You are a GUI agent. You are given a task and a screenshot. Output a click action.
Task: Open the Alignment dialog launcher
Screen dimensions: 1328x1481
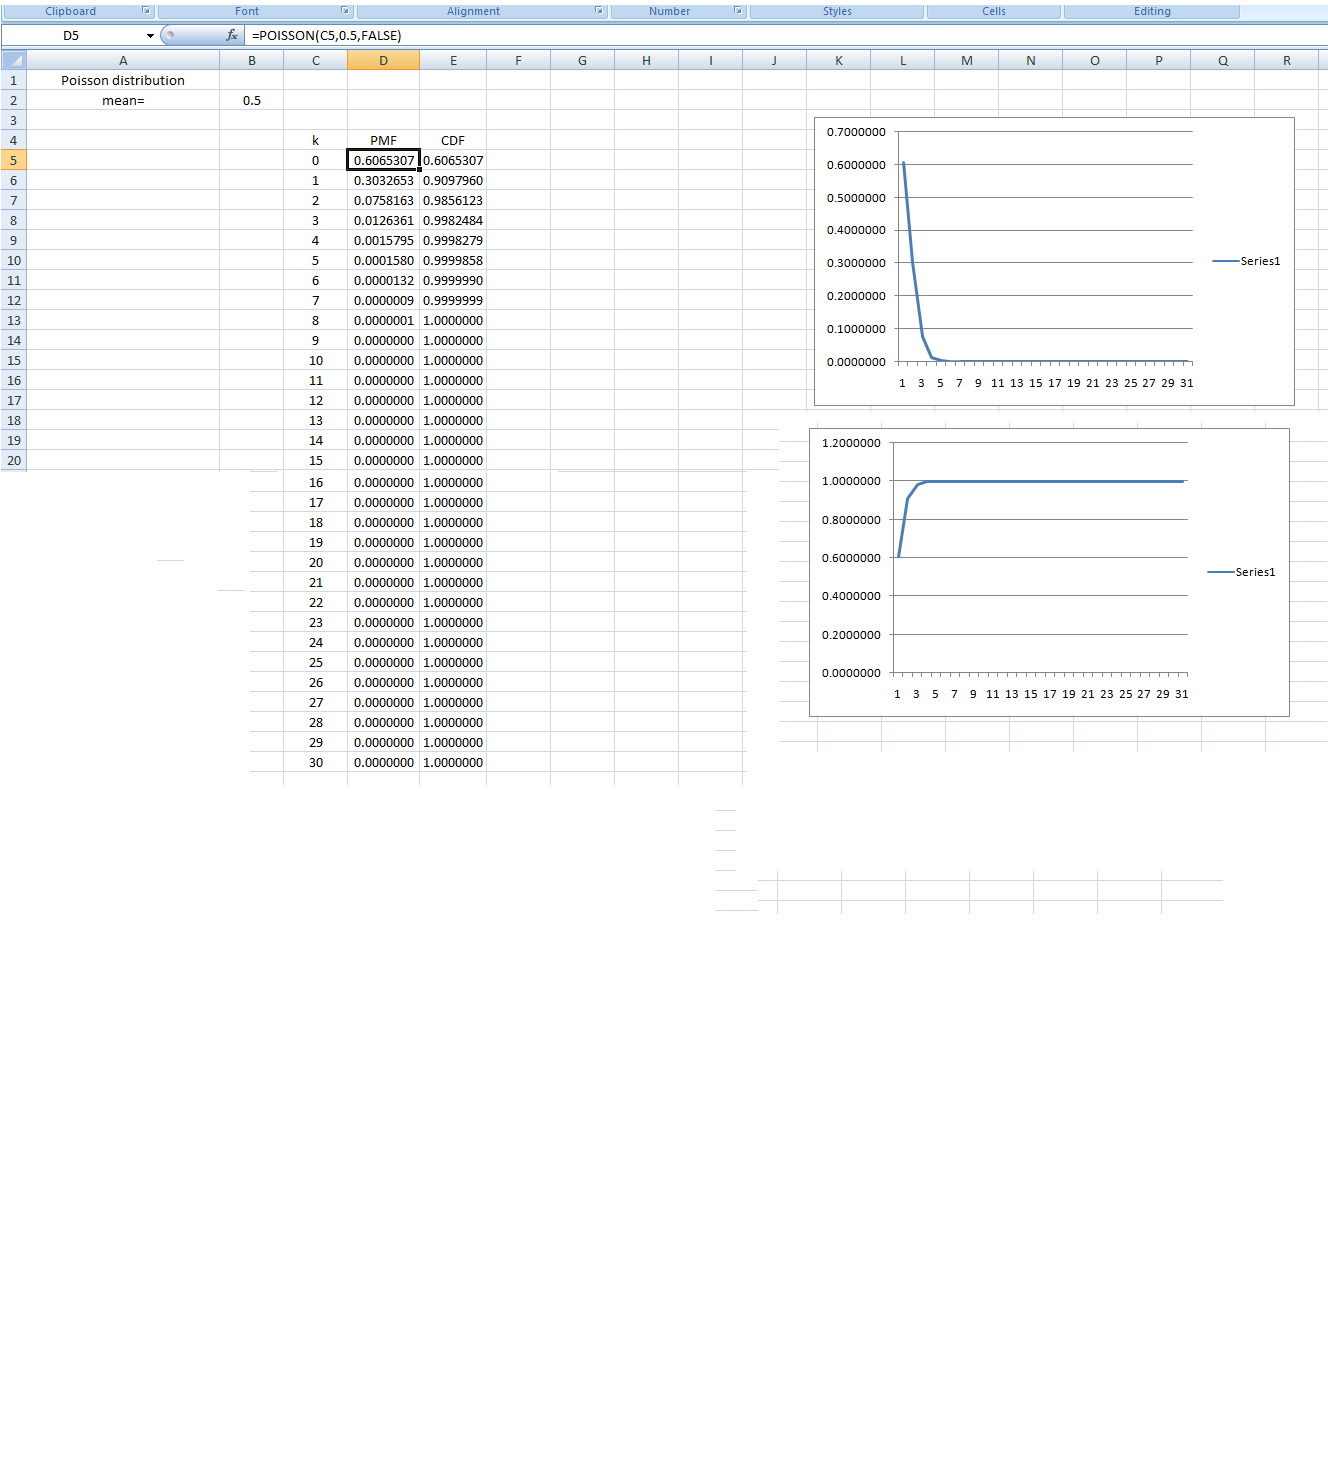(x=599, y=11)
